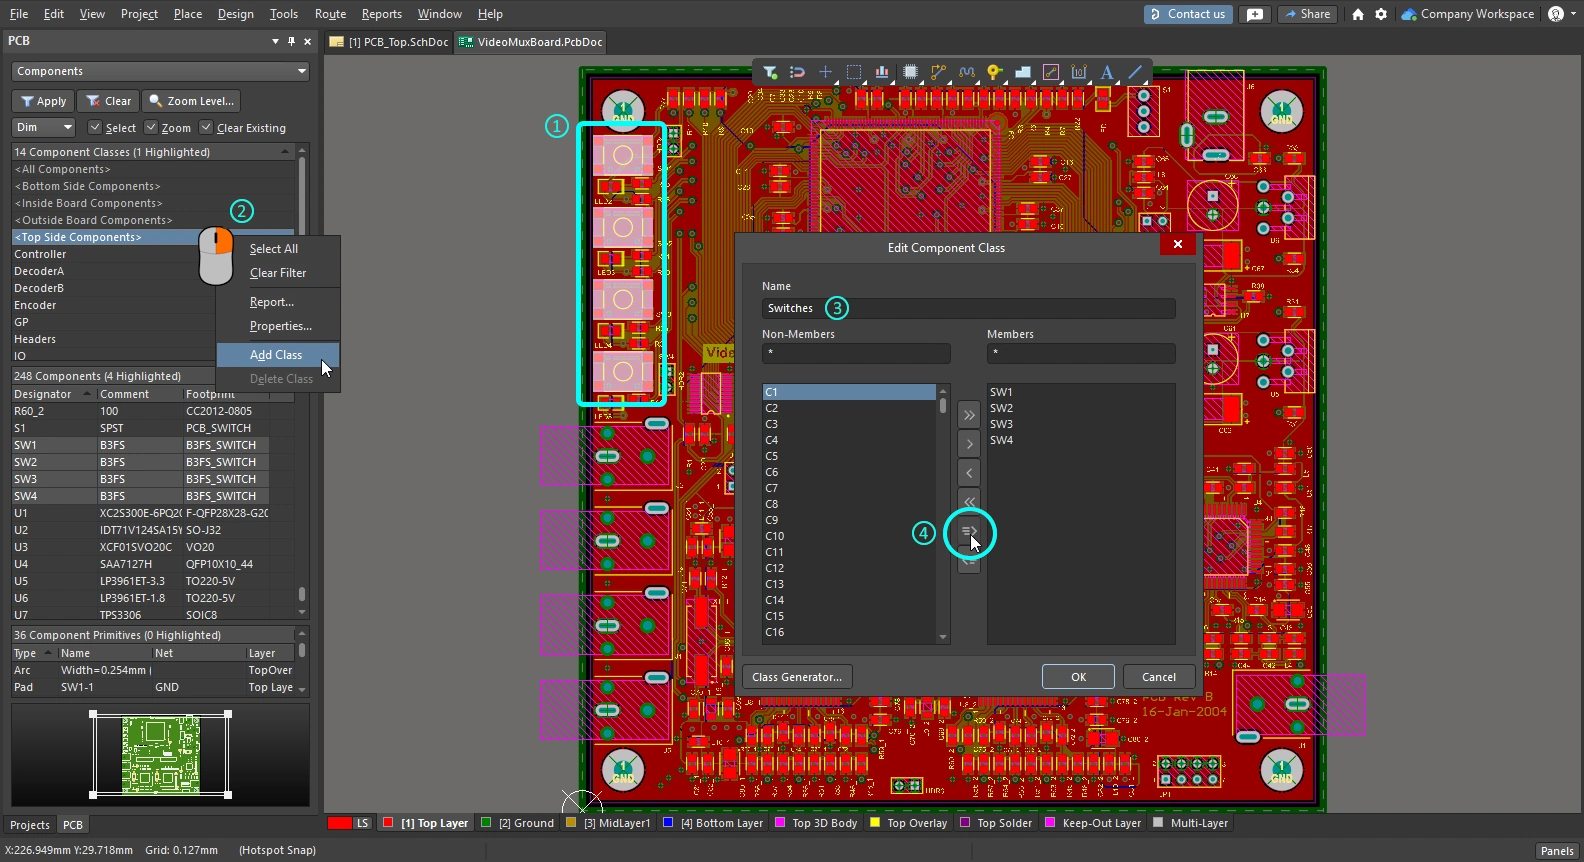Open the Company Workspace dropdown

pyautogui.click(x=1467, y=14)
